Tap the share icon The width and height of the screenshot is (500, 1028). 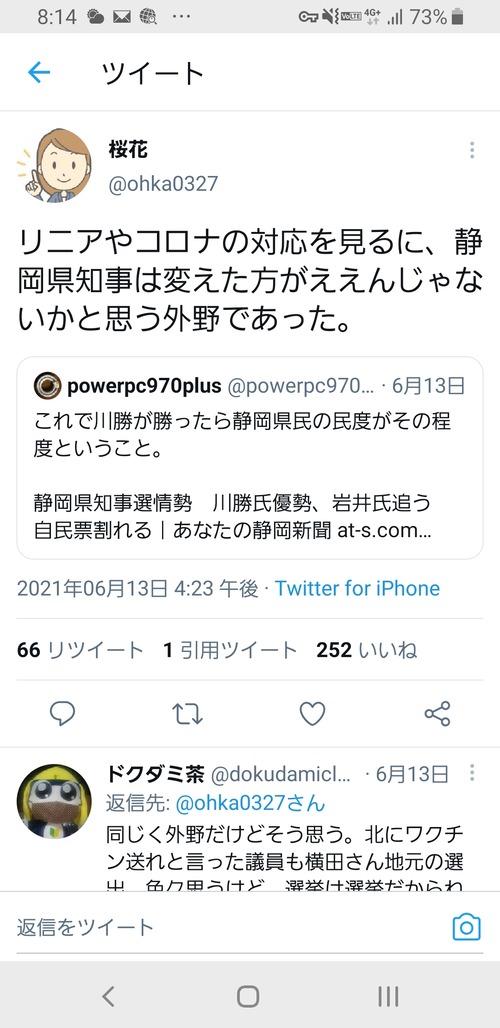tap(437, 713)
